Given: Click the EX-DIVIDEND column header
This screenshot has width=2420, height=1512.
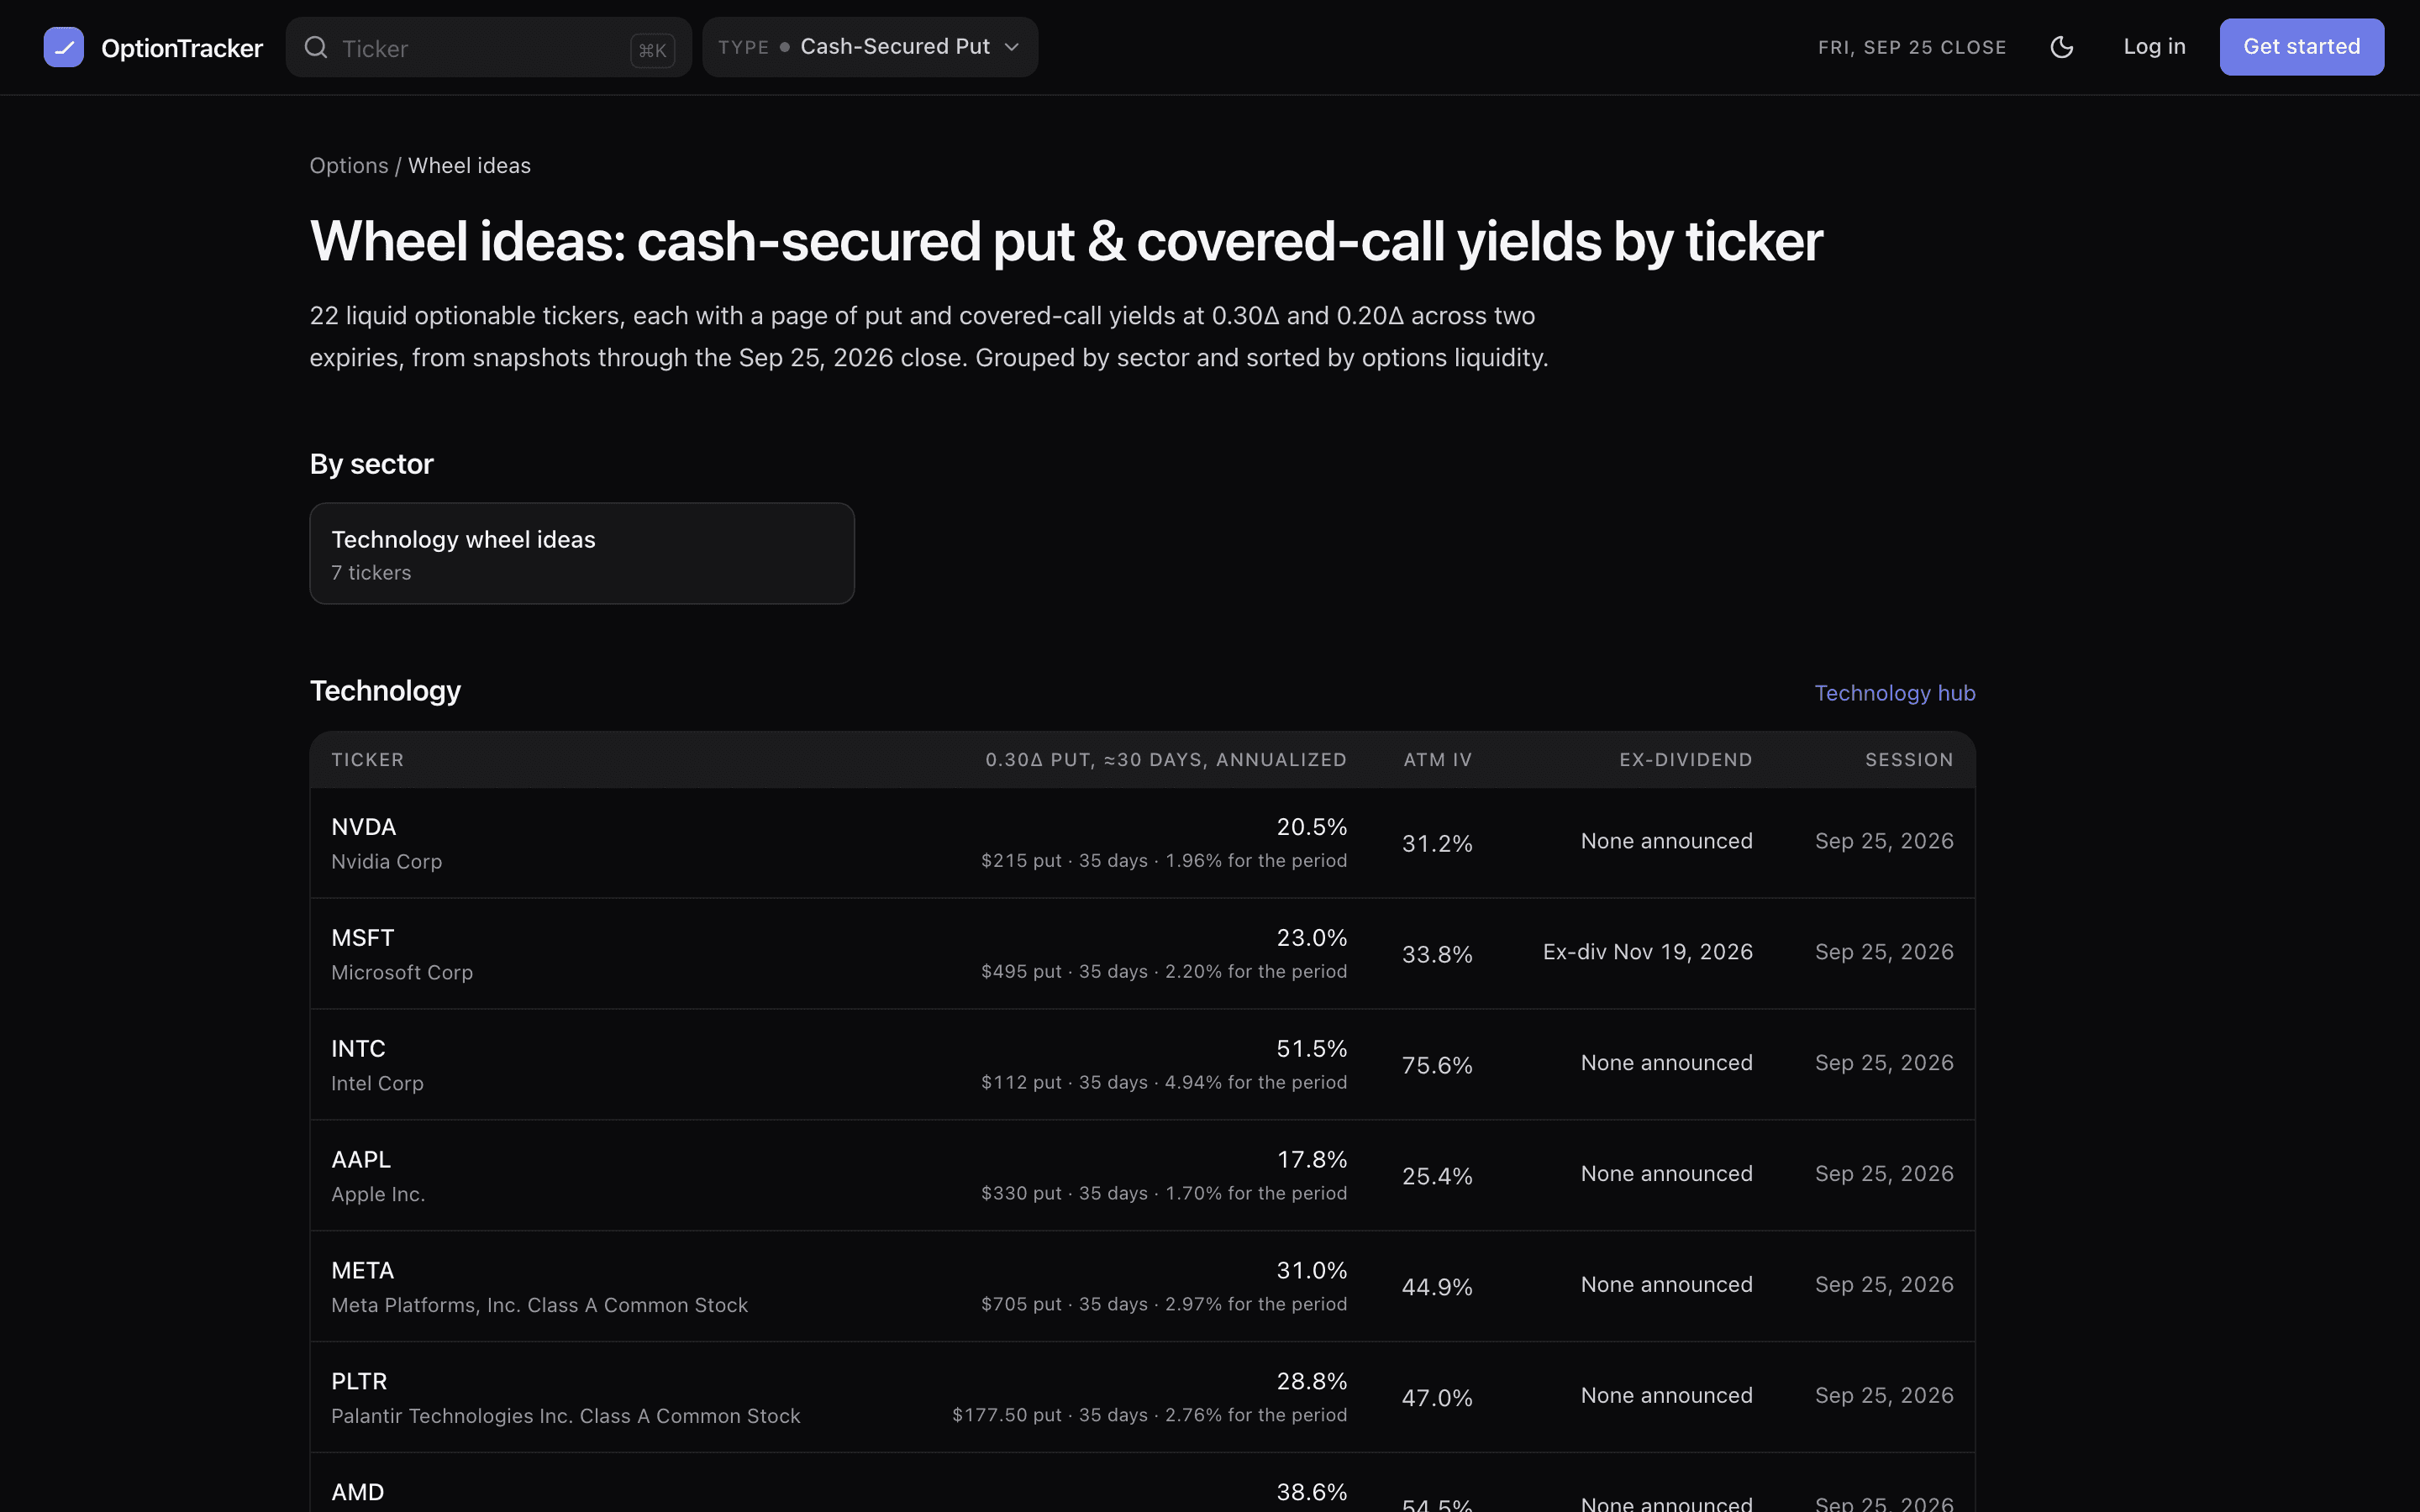Looking at the screenshot, I should (x=1685, y=759).
